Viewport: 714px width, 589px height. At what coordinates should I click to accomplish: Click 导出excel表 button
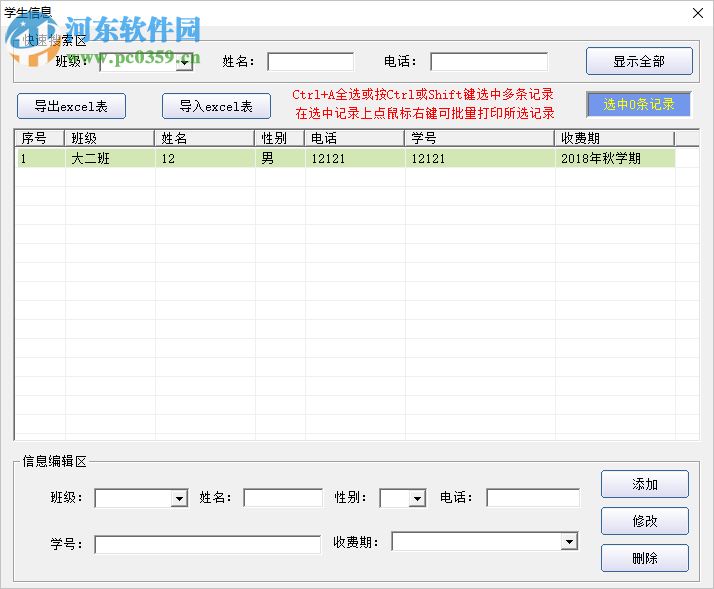[71, 106]
